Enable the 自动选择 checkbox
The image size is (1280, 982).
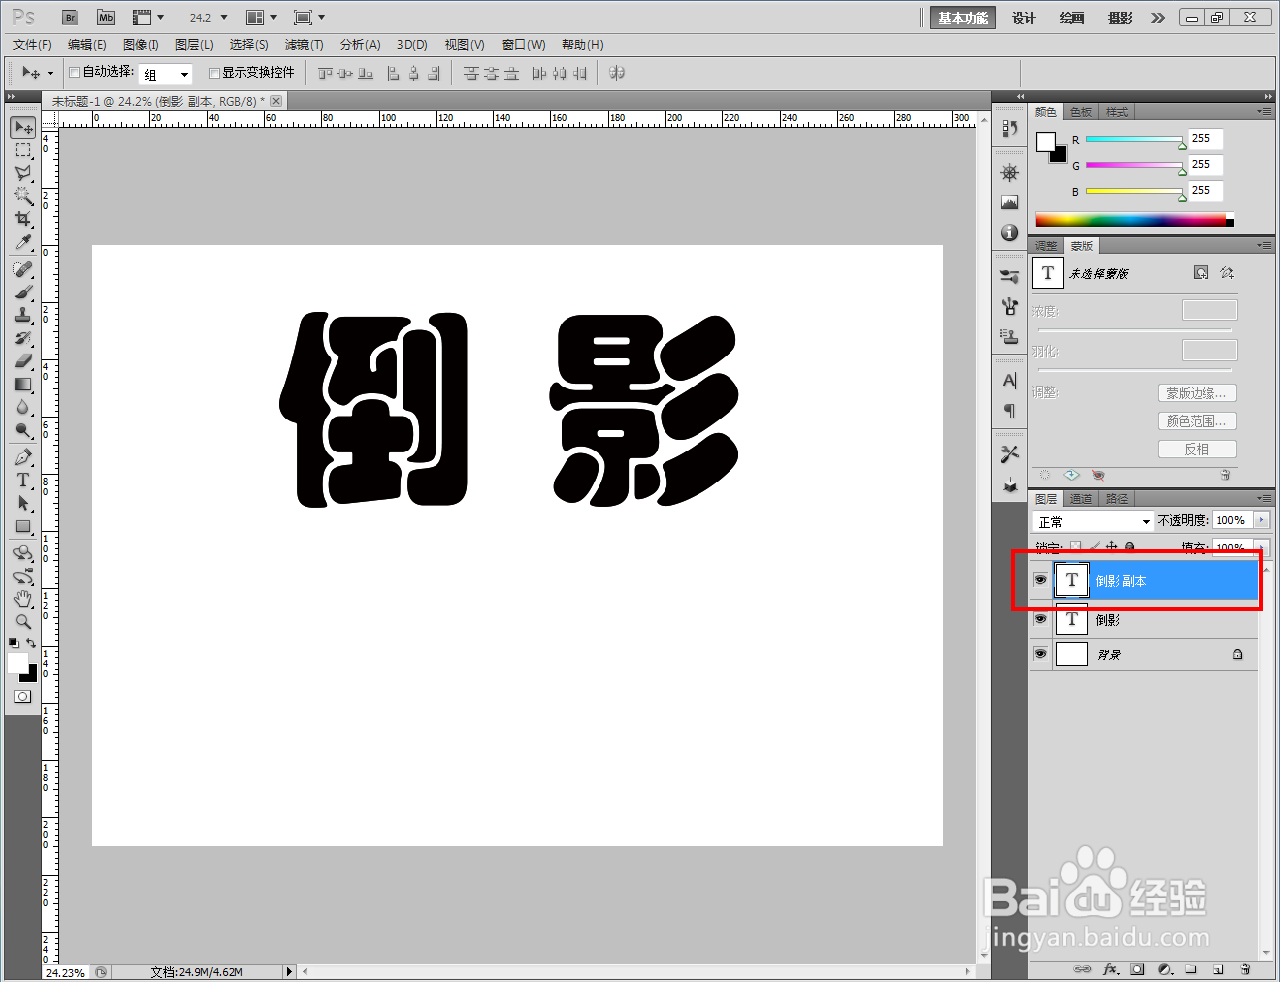pos(74,73)
